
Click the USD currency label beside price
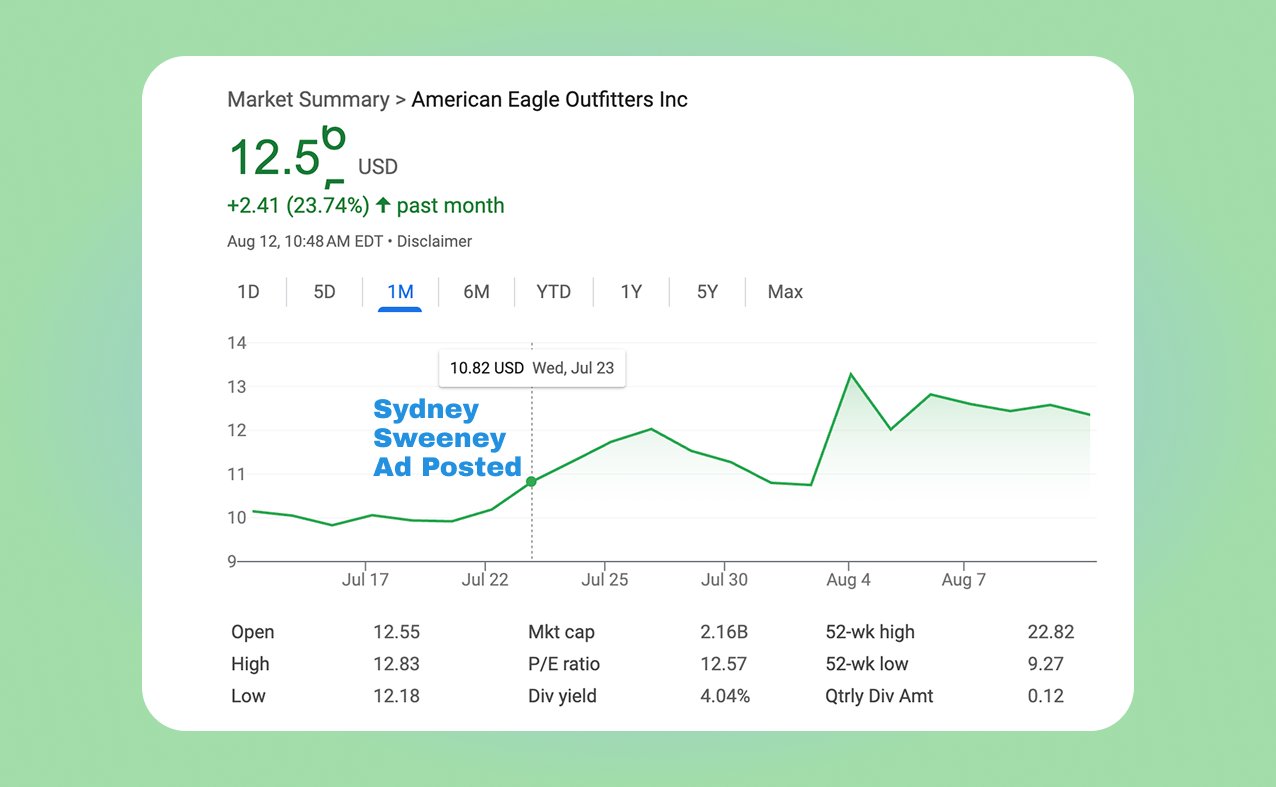pos(378,167)
